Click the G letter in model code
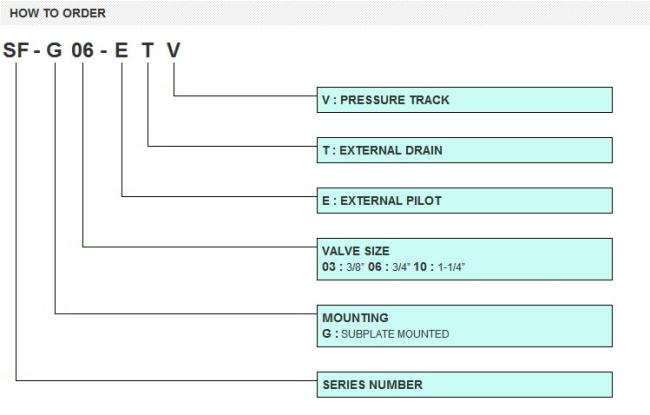650x415 pixels. [x=54, y=50]
